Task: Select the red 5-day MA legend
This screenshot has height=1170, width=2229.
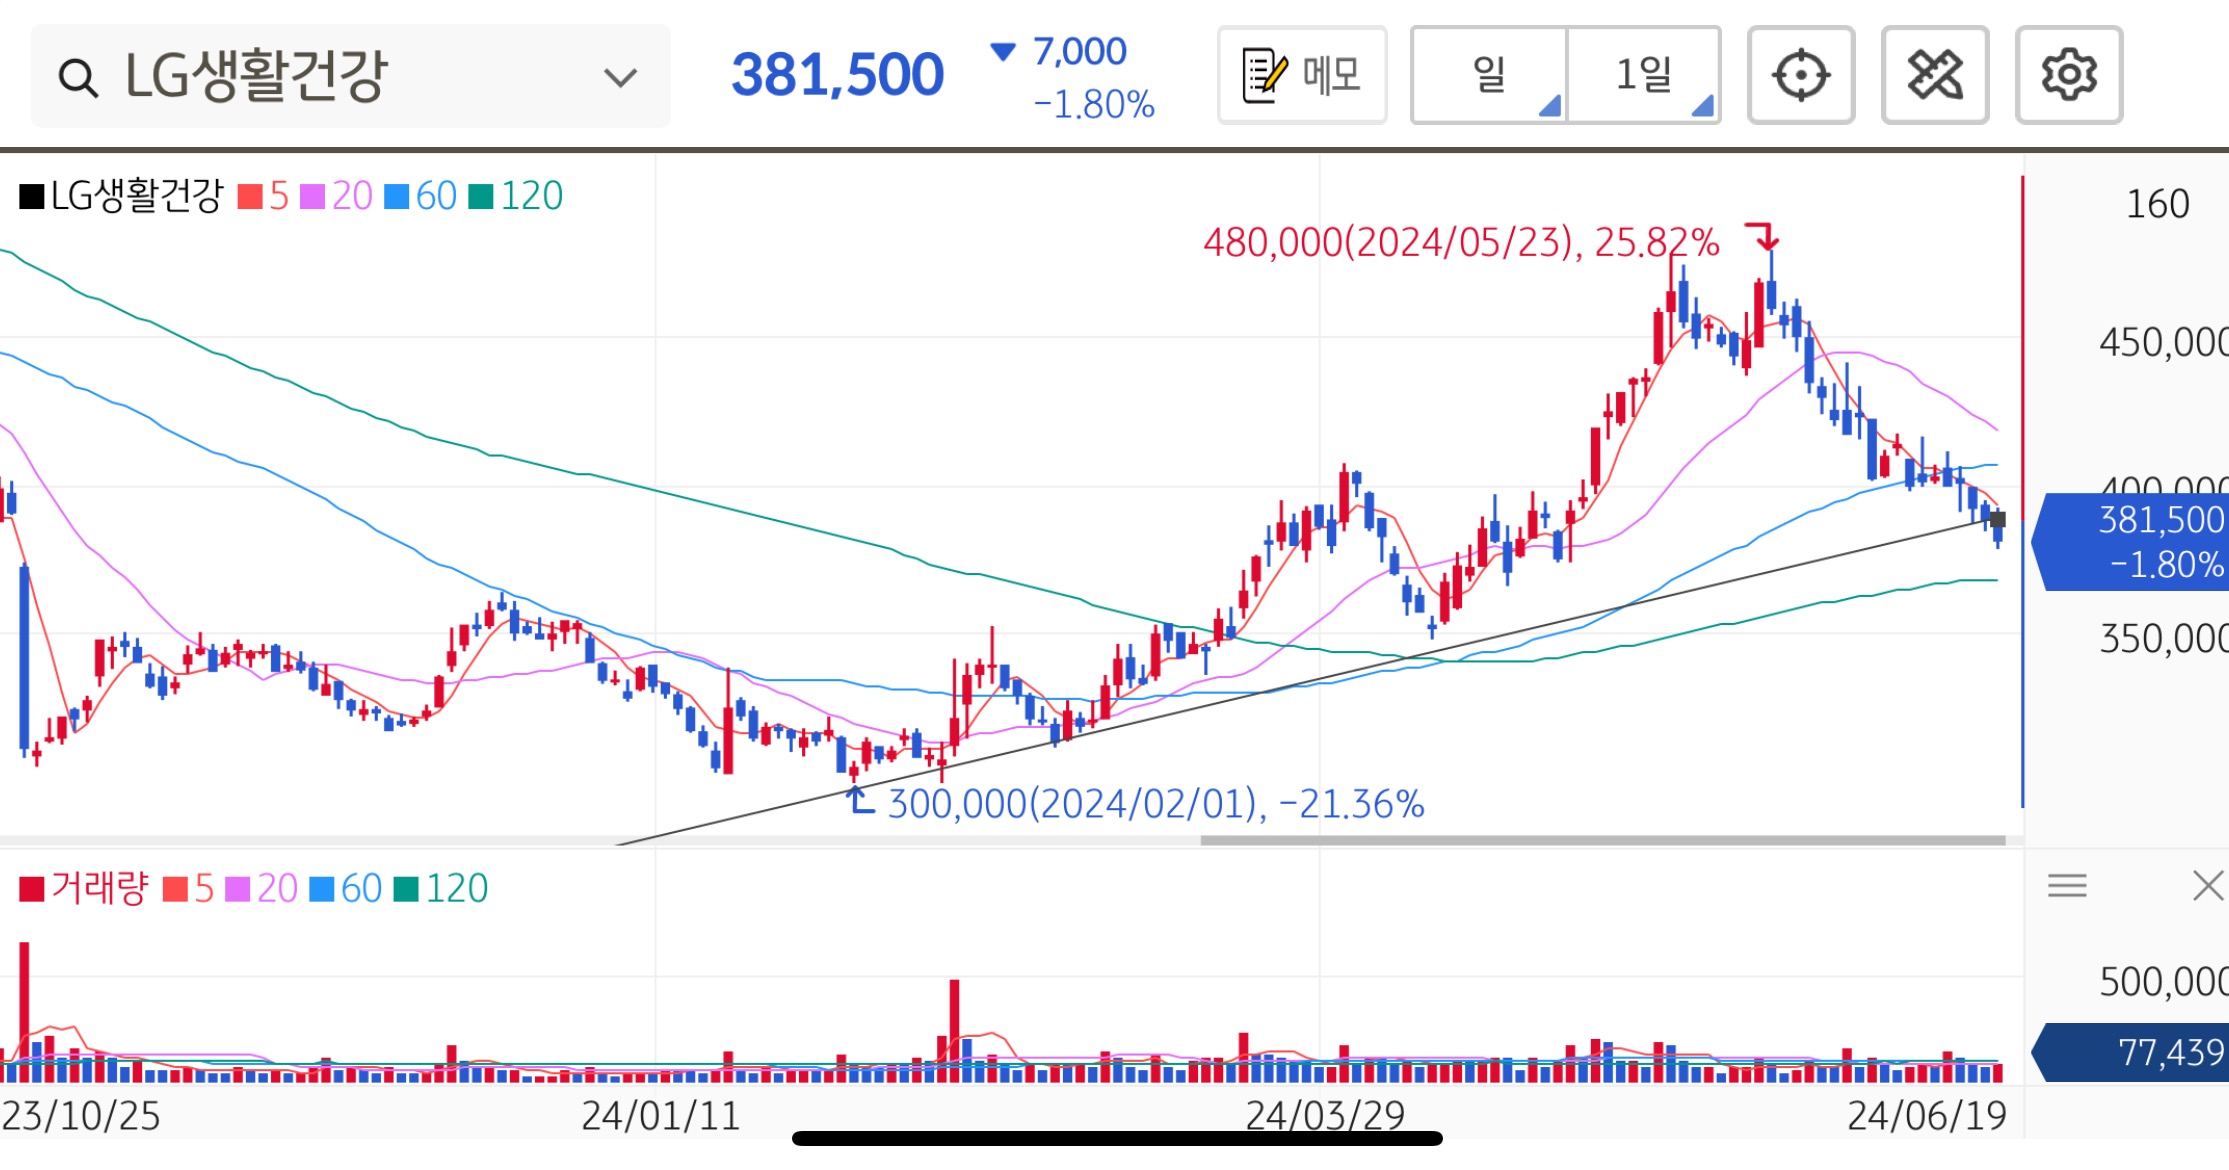Action: (x=263, y=196)
